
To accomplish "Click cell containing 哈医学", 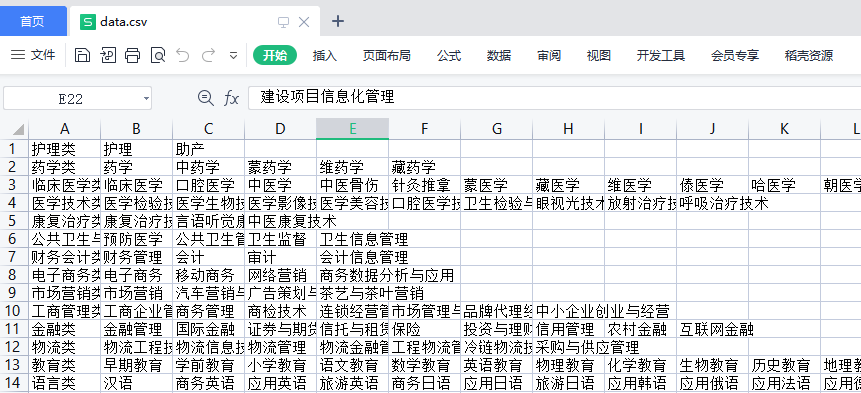I will pos(784,185).
